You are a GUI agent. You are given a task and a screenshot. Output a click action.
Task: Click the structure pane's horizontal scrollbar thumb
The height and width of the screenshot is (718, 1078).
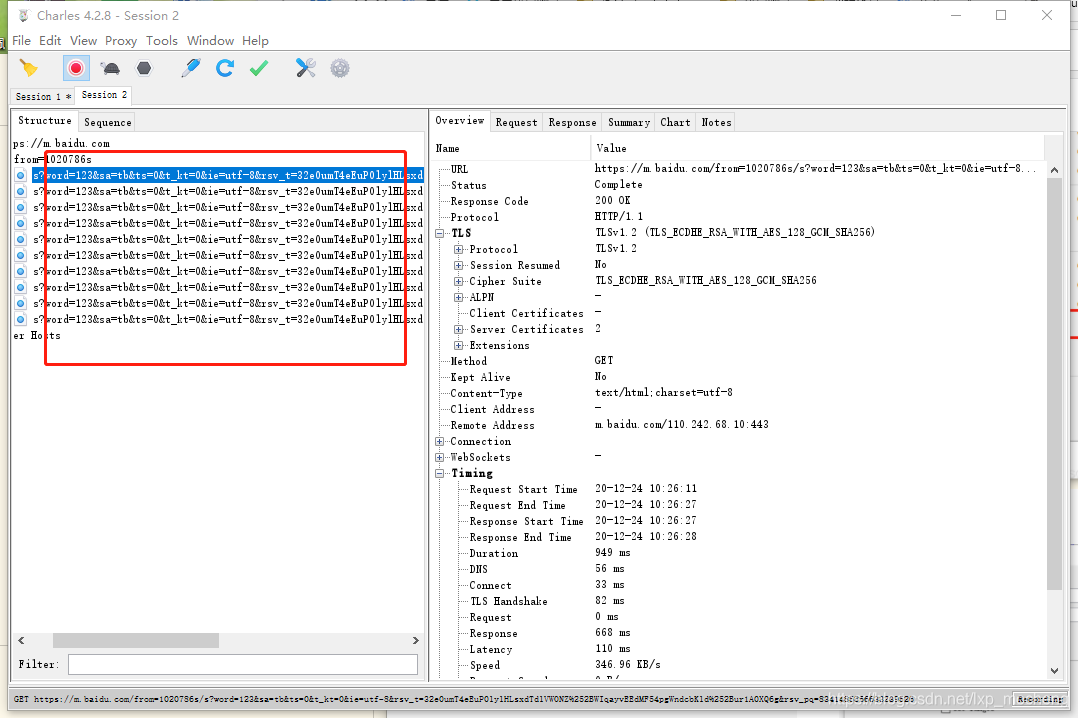pos(136,640)
